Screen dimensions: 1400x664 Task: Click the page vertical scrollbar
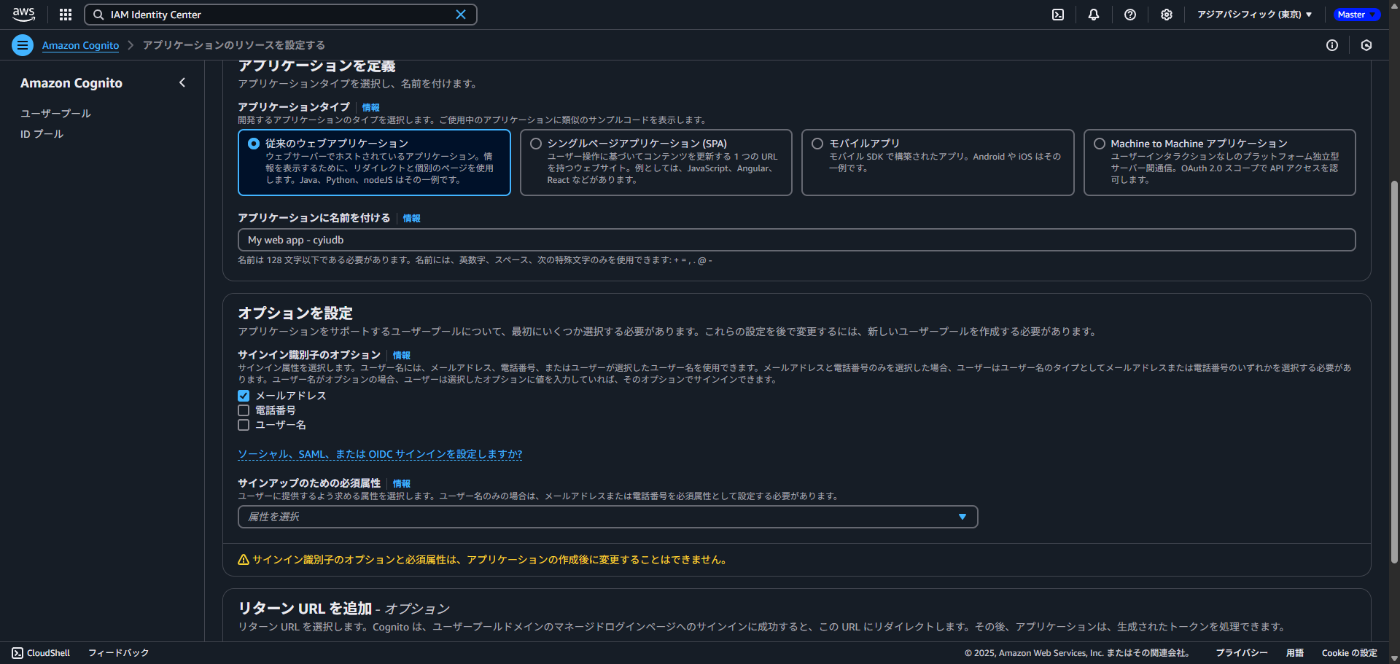click(x=1395, y=370)
